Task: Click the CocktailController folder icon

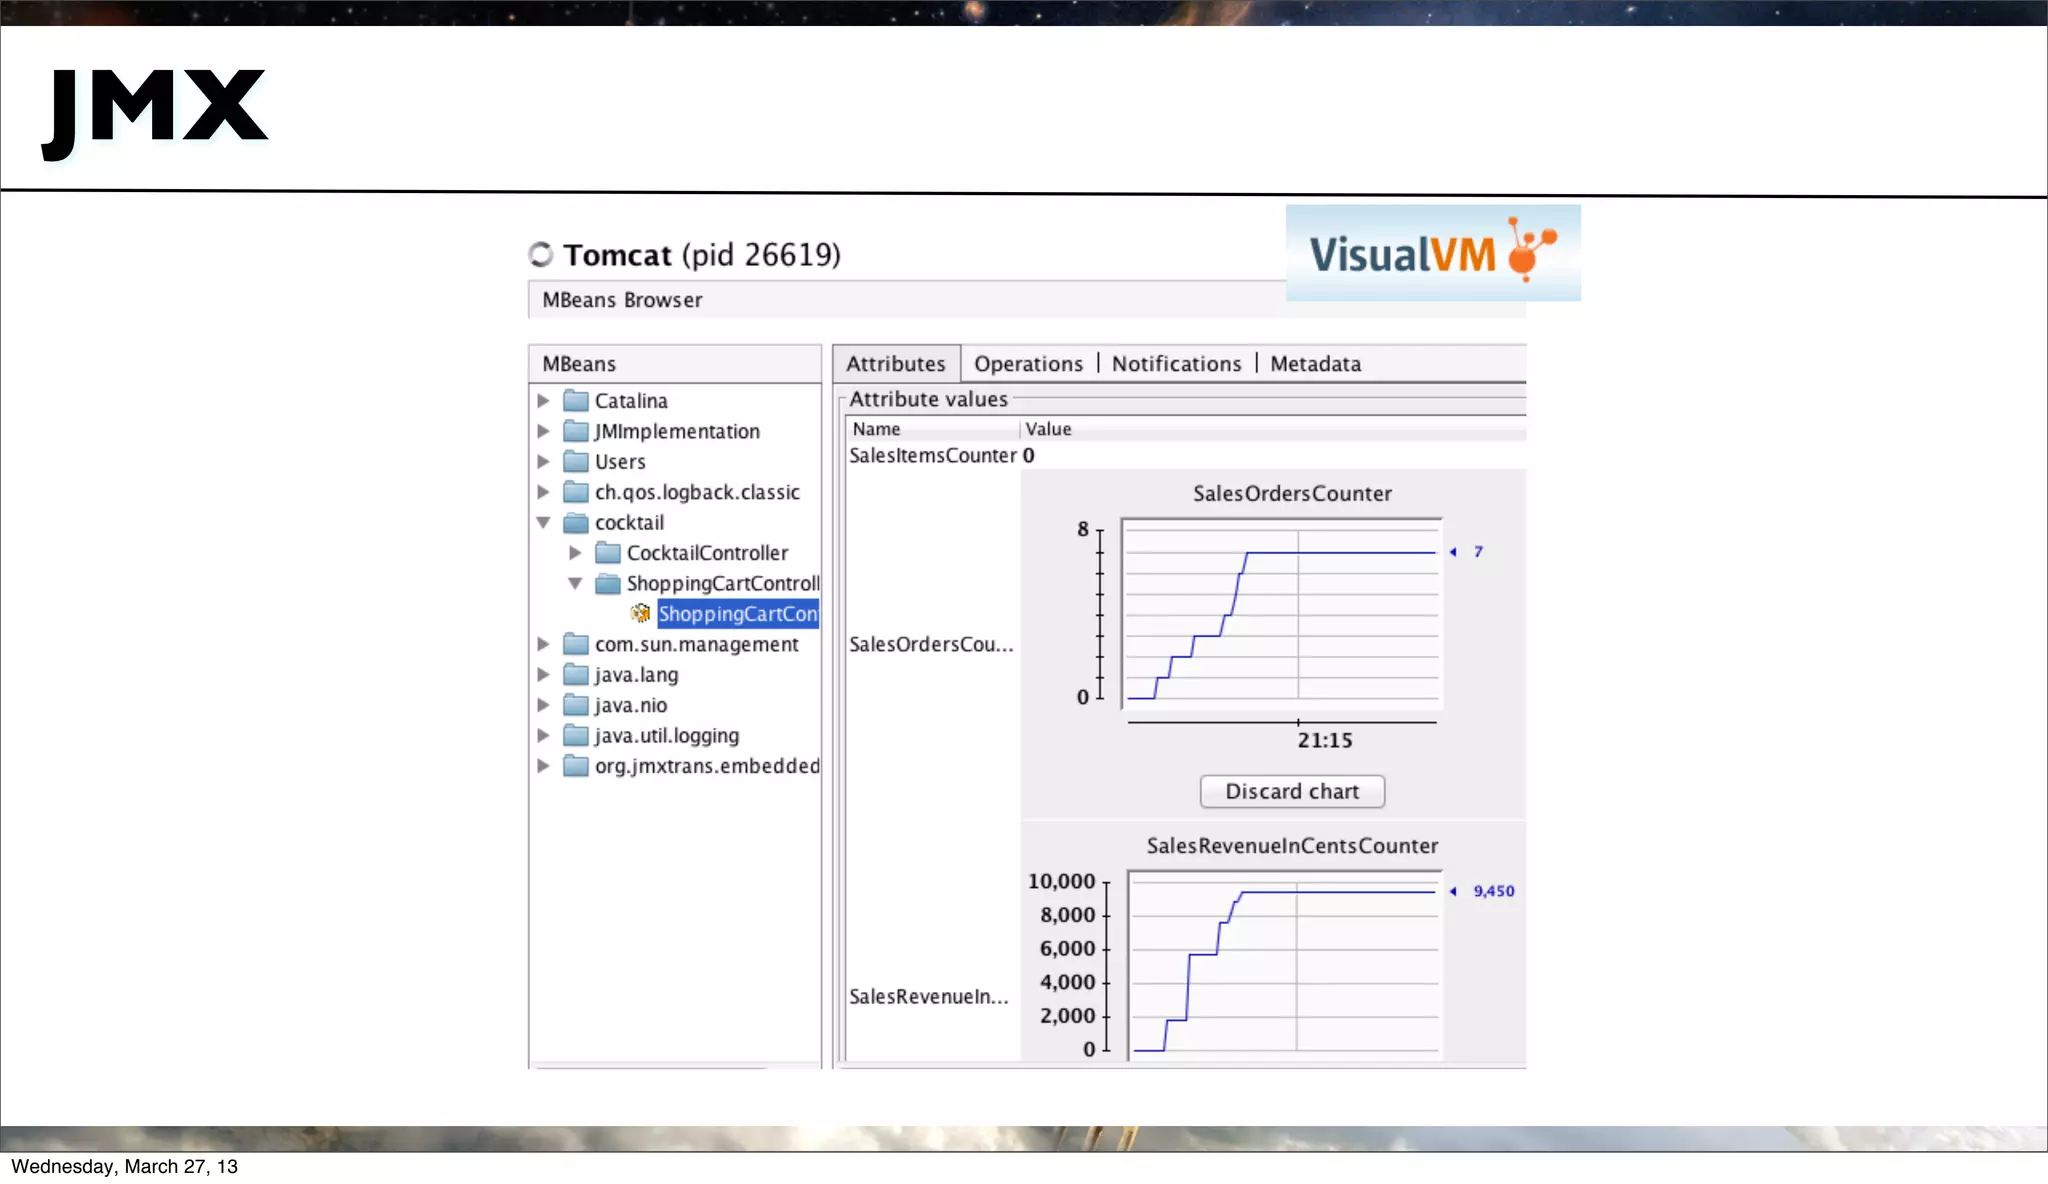Action: [x=607, y=553]
